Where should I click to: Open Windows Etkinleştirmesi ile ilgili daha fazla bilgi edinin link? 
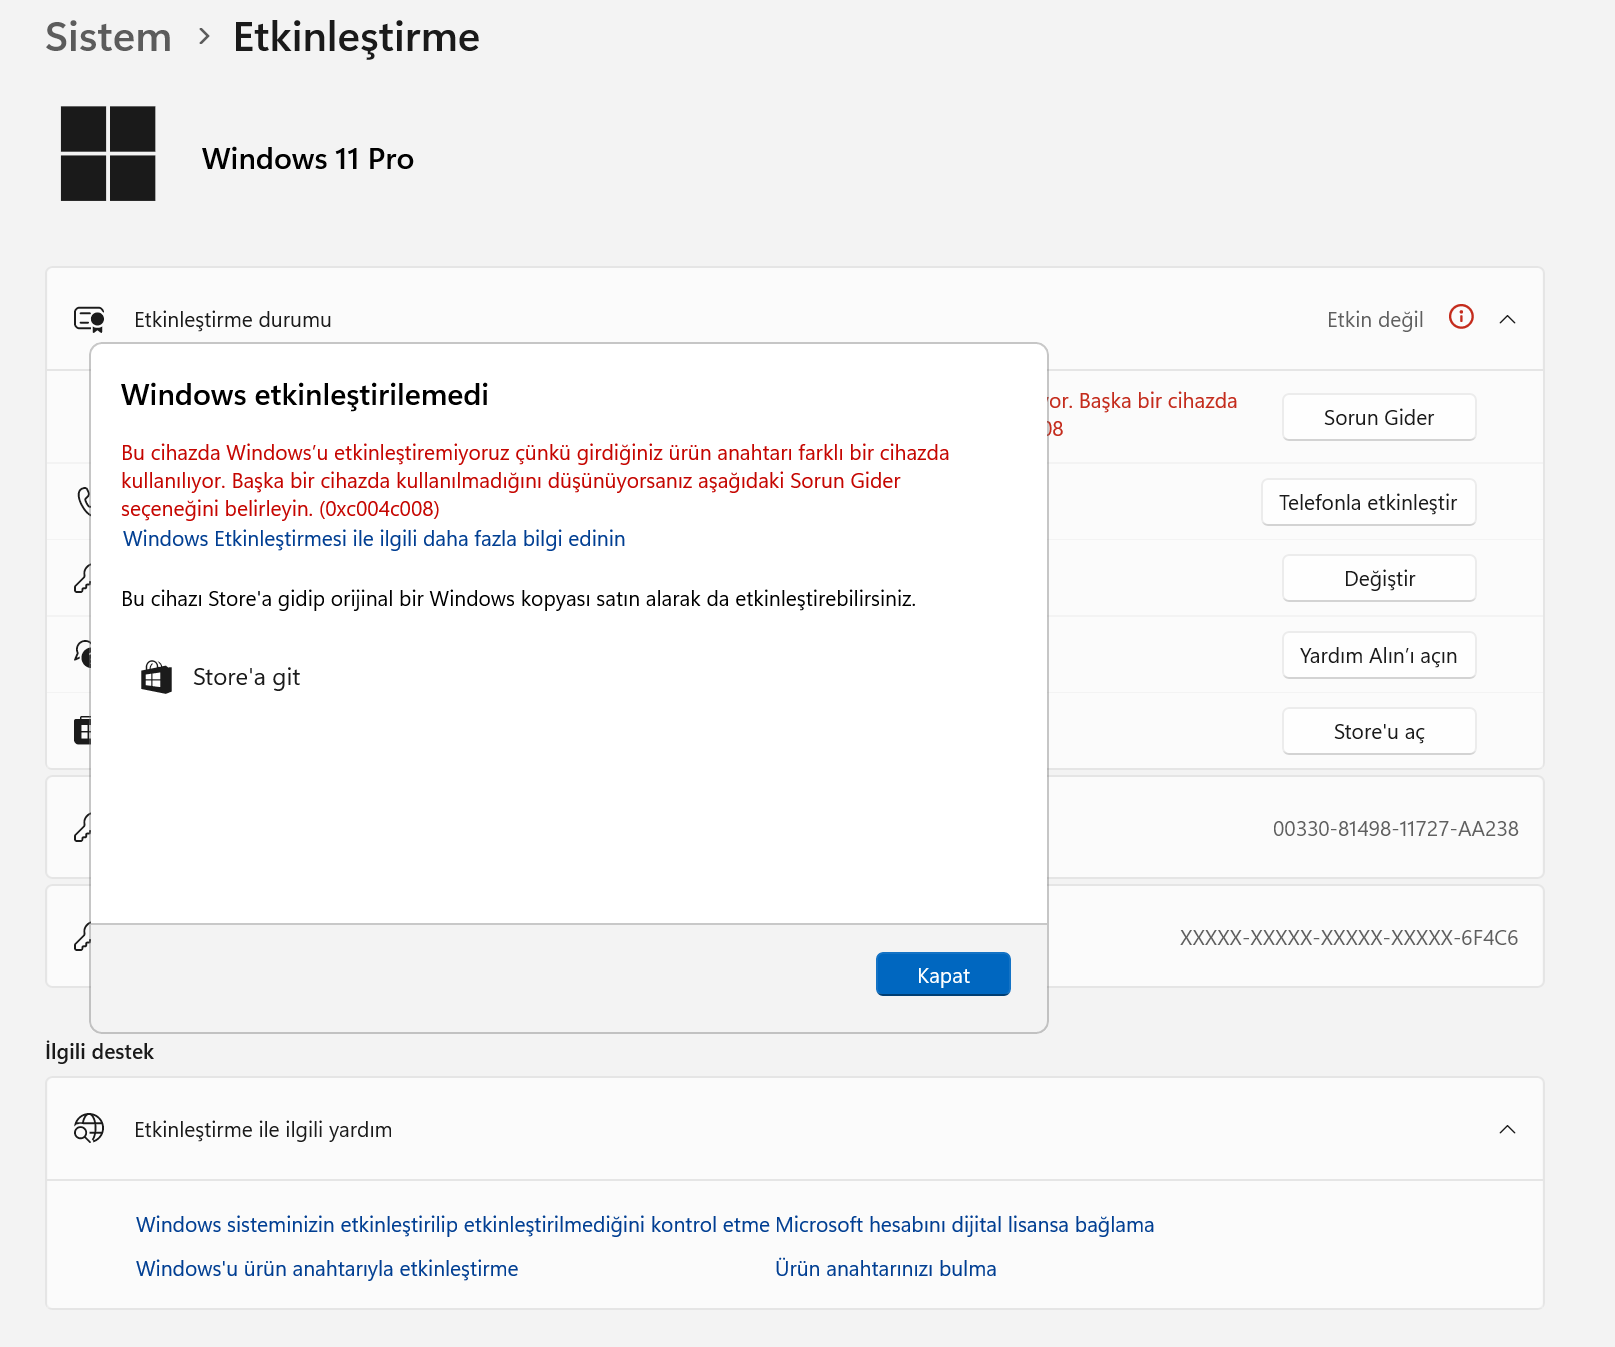(x=374, y=539)
